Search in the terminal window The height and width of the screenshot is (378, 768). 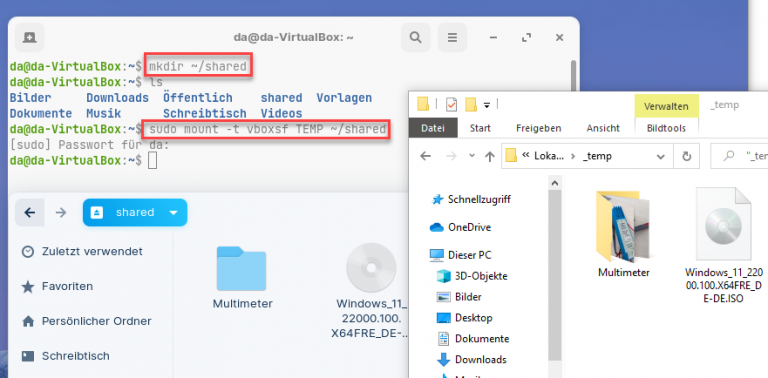tap(415, 37)
